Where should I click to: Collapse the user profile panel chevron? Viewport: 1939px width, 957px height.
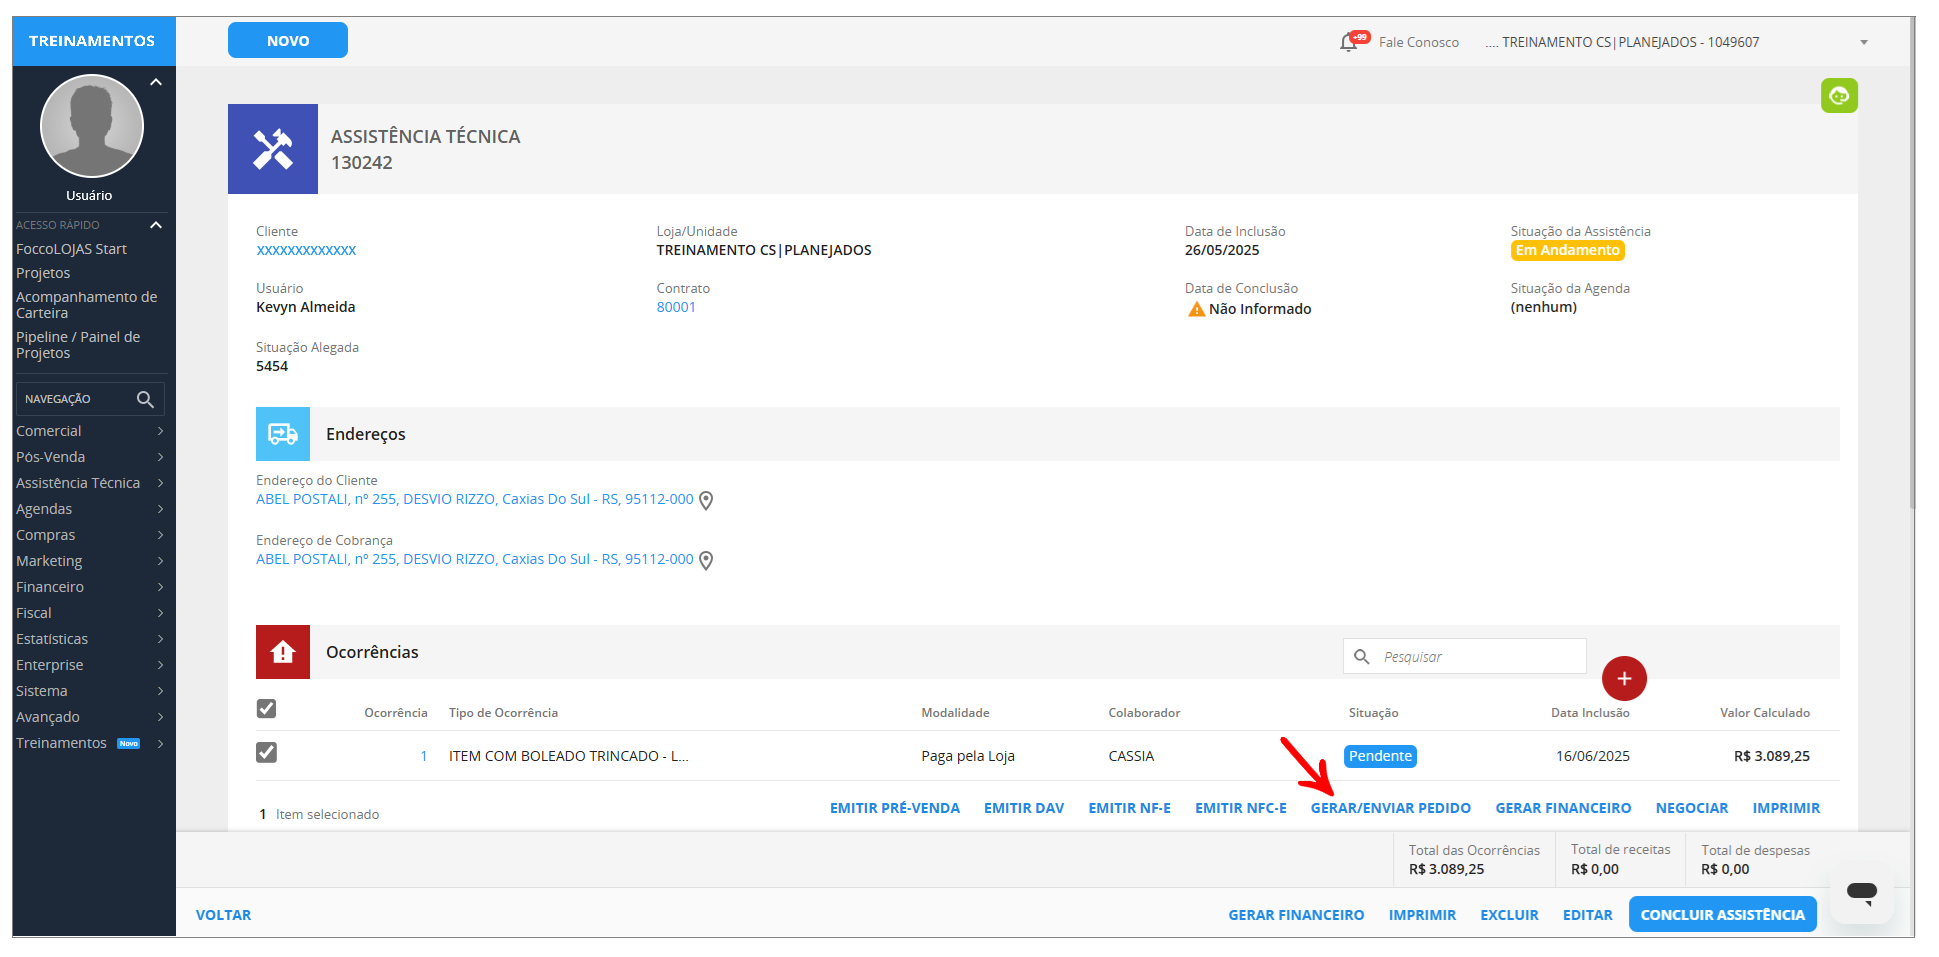coord(156,83)
